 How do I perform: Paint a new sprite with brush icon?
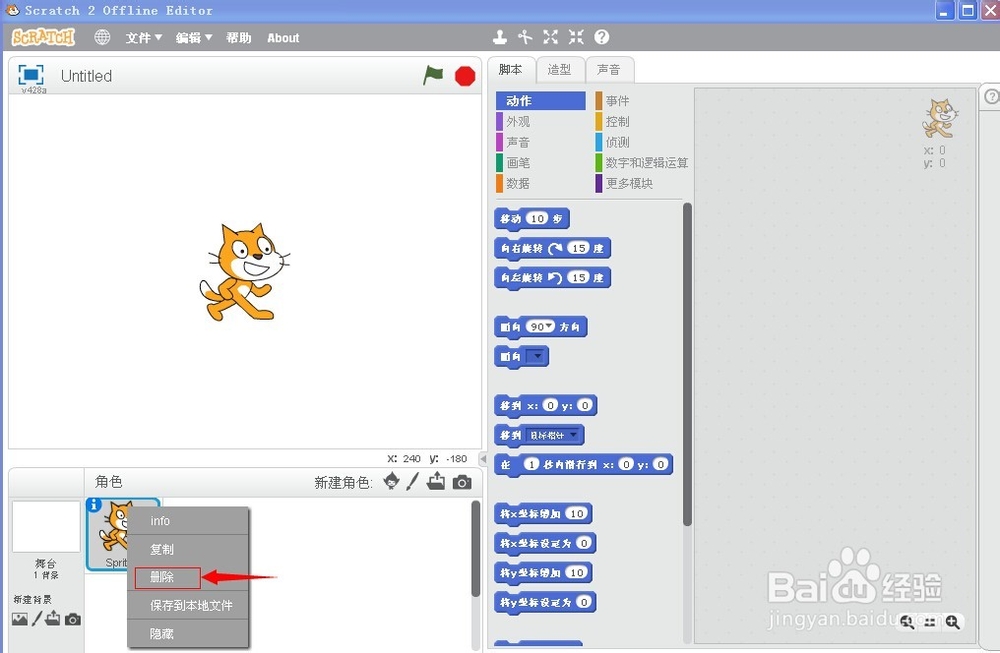coord(413,481)
